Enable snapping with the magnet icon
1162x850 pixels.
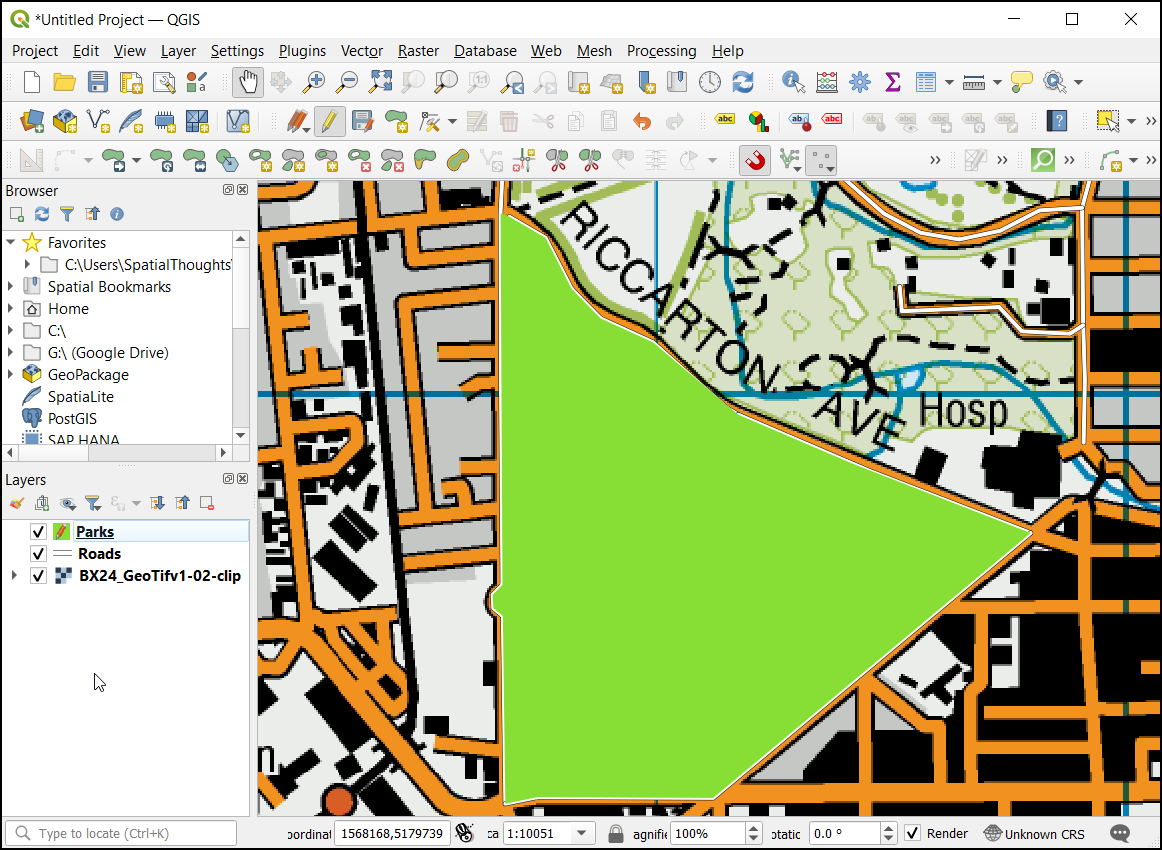pos(755,160)
